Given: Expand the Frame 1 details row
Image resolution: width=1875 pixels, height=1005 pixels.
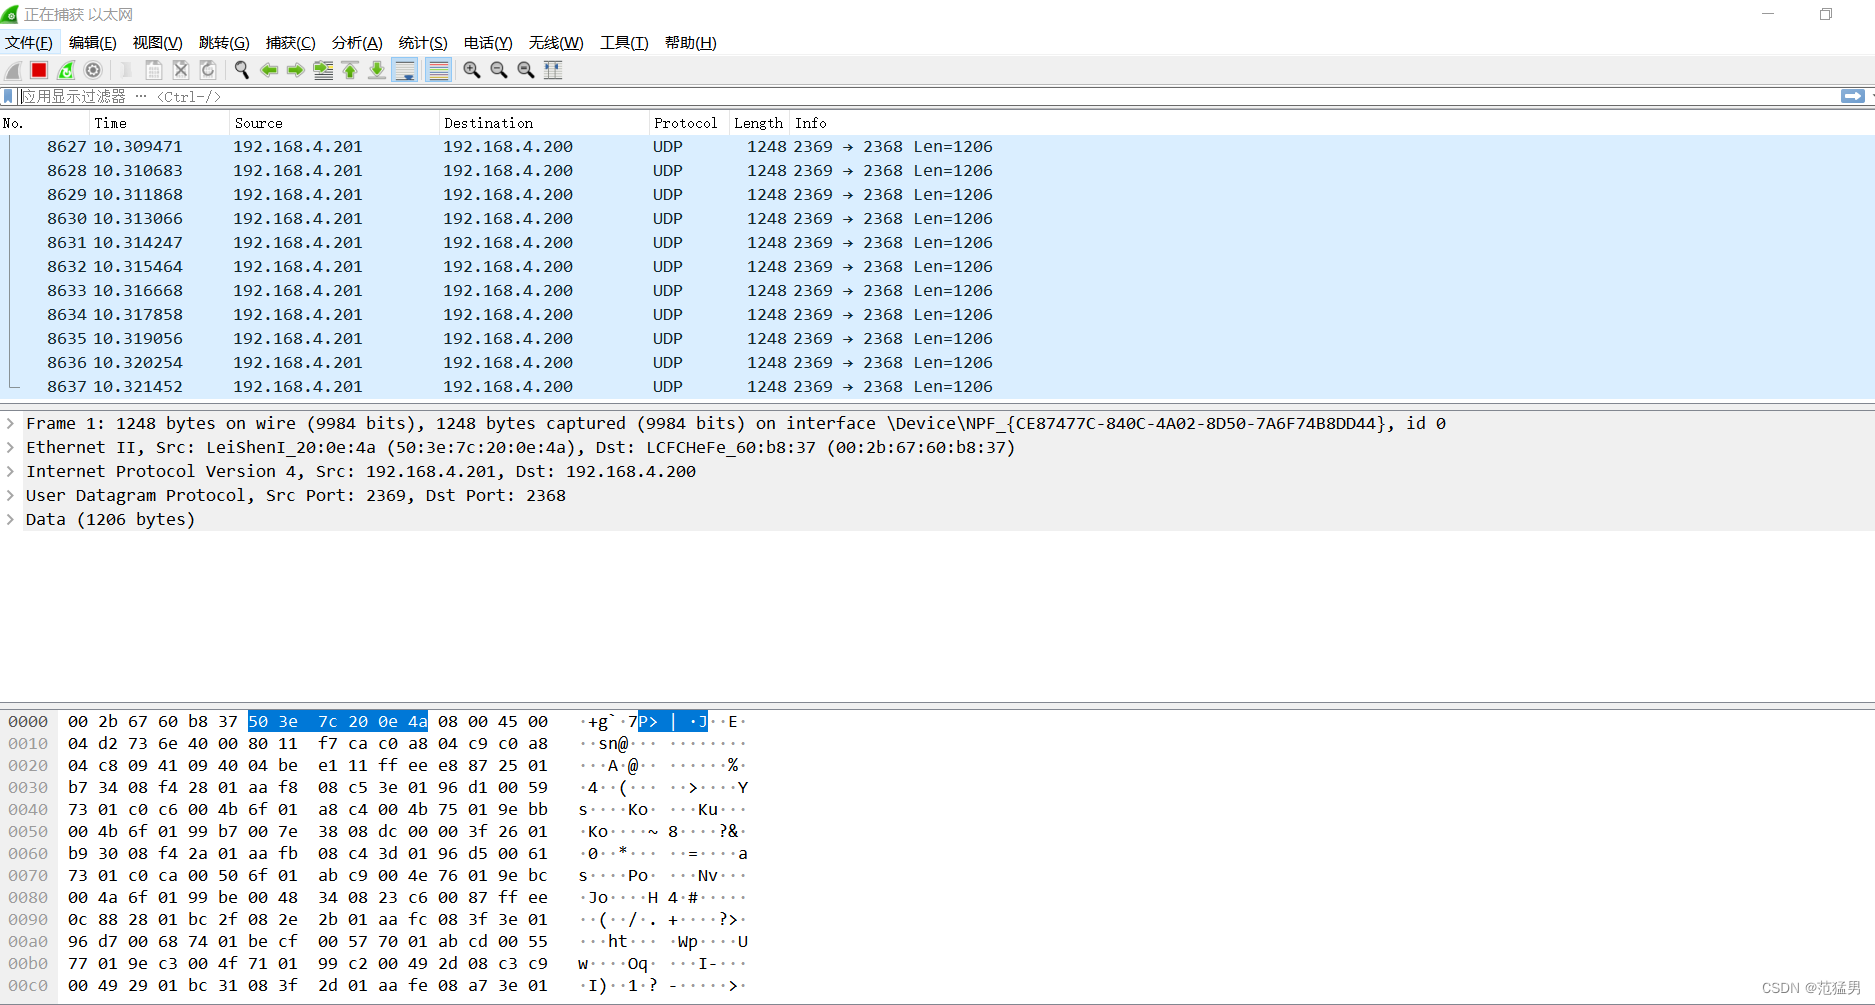Looking at the screenshot, I should (10, 424).
